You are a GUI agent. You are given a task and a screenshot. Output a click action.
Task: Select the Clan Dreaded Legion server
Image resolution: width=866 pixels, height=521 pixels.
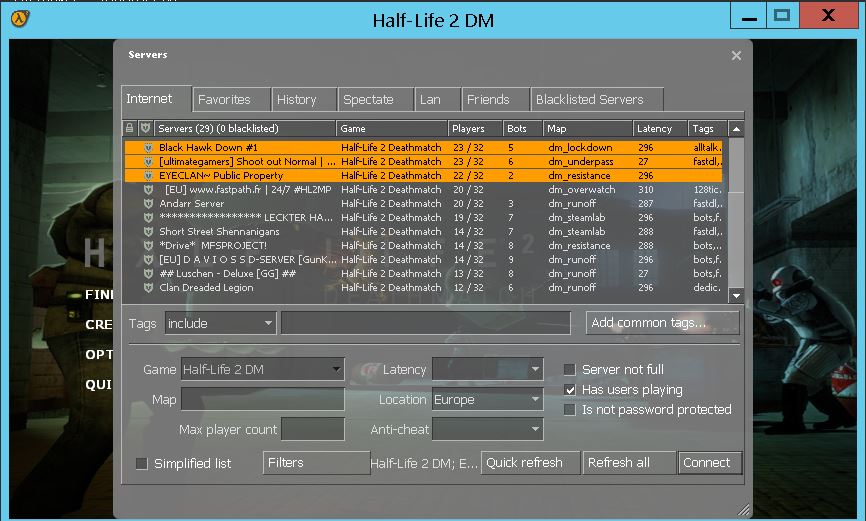[x=423, y=287]
